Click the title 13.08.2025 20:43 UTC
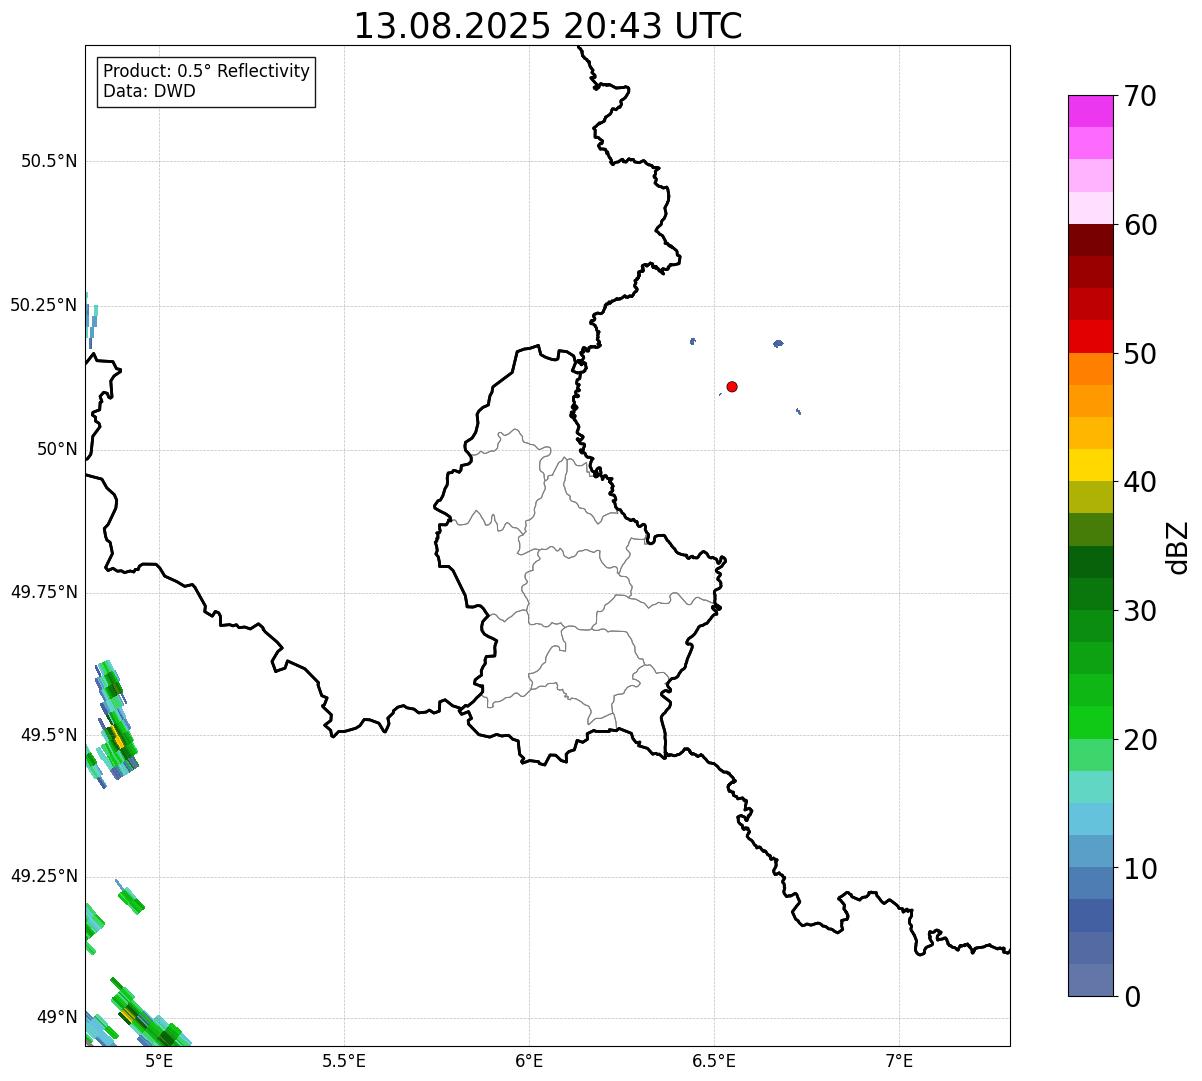 (548, 26)
